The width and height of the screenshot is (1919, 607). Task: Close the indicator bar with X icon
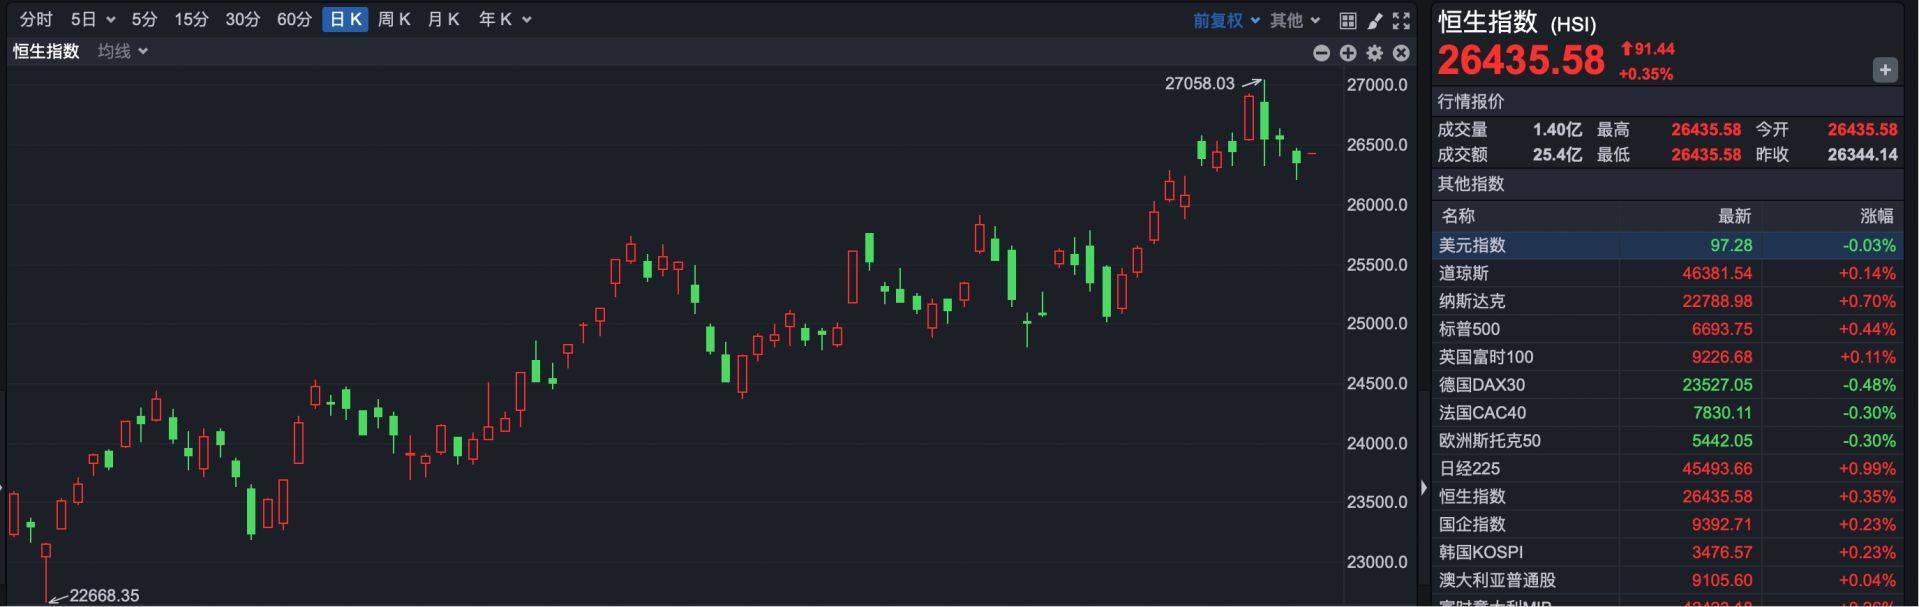(1401, 53)
